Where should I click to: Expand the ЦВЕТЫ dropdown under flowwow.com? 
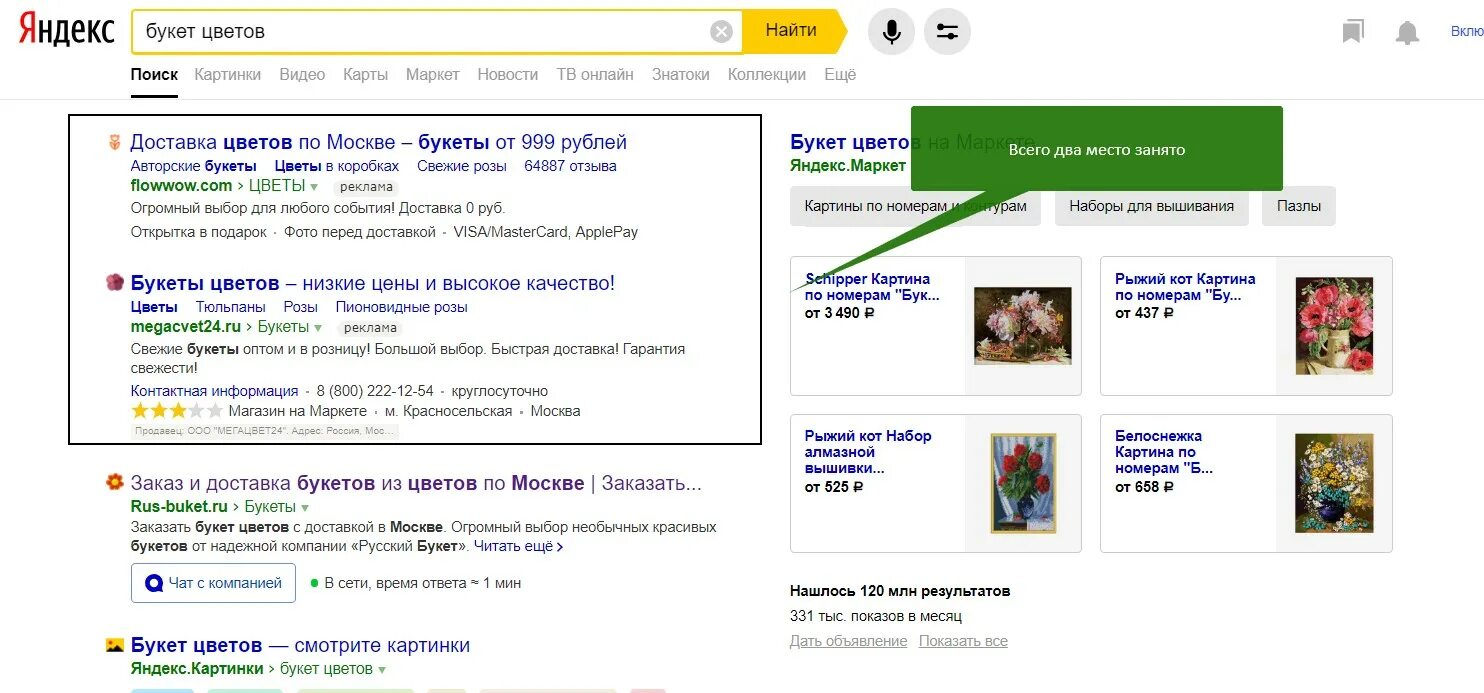[316, 186]
